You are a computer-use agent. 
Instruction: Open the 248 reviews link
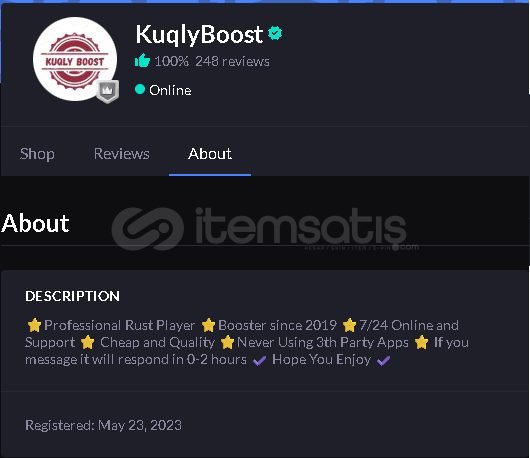pos(233,61)
